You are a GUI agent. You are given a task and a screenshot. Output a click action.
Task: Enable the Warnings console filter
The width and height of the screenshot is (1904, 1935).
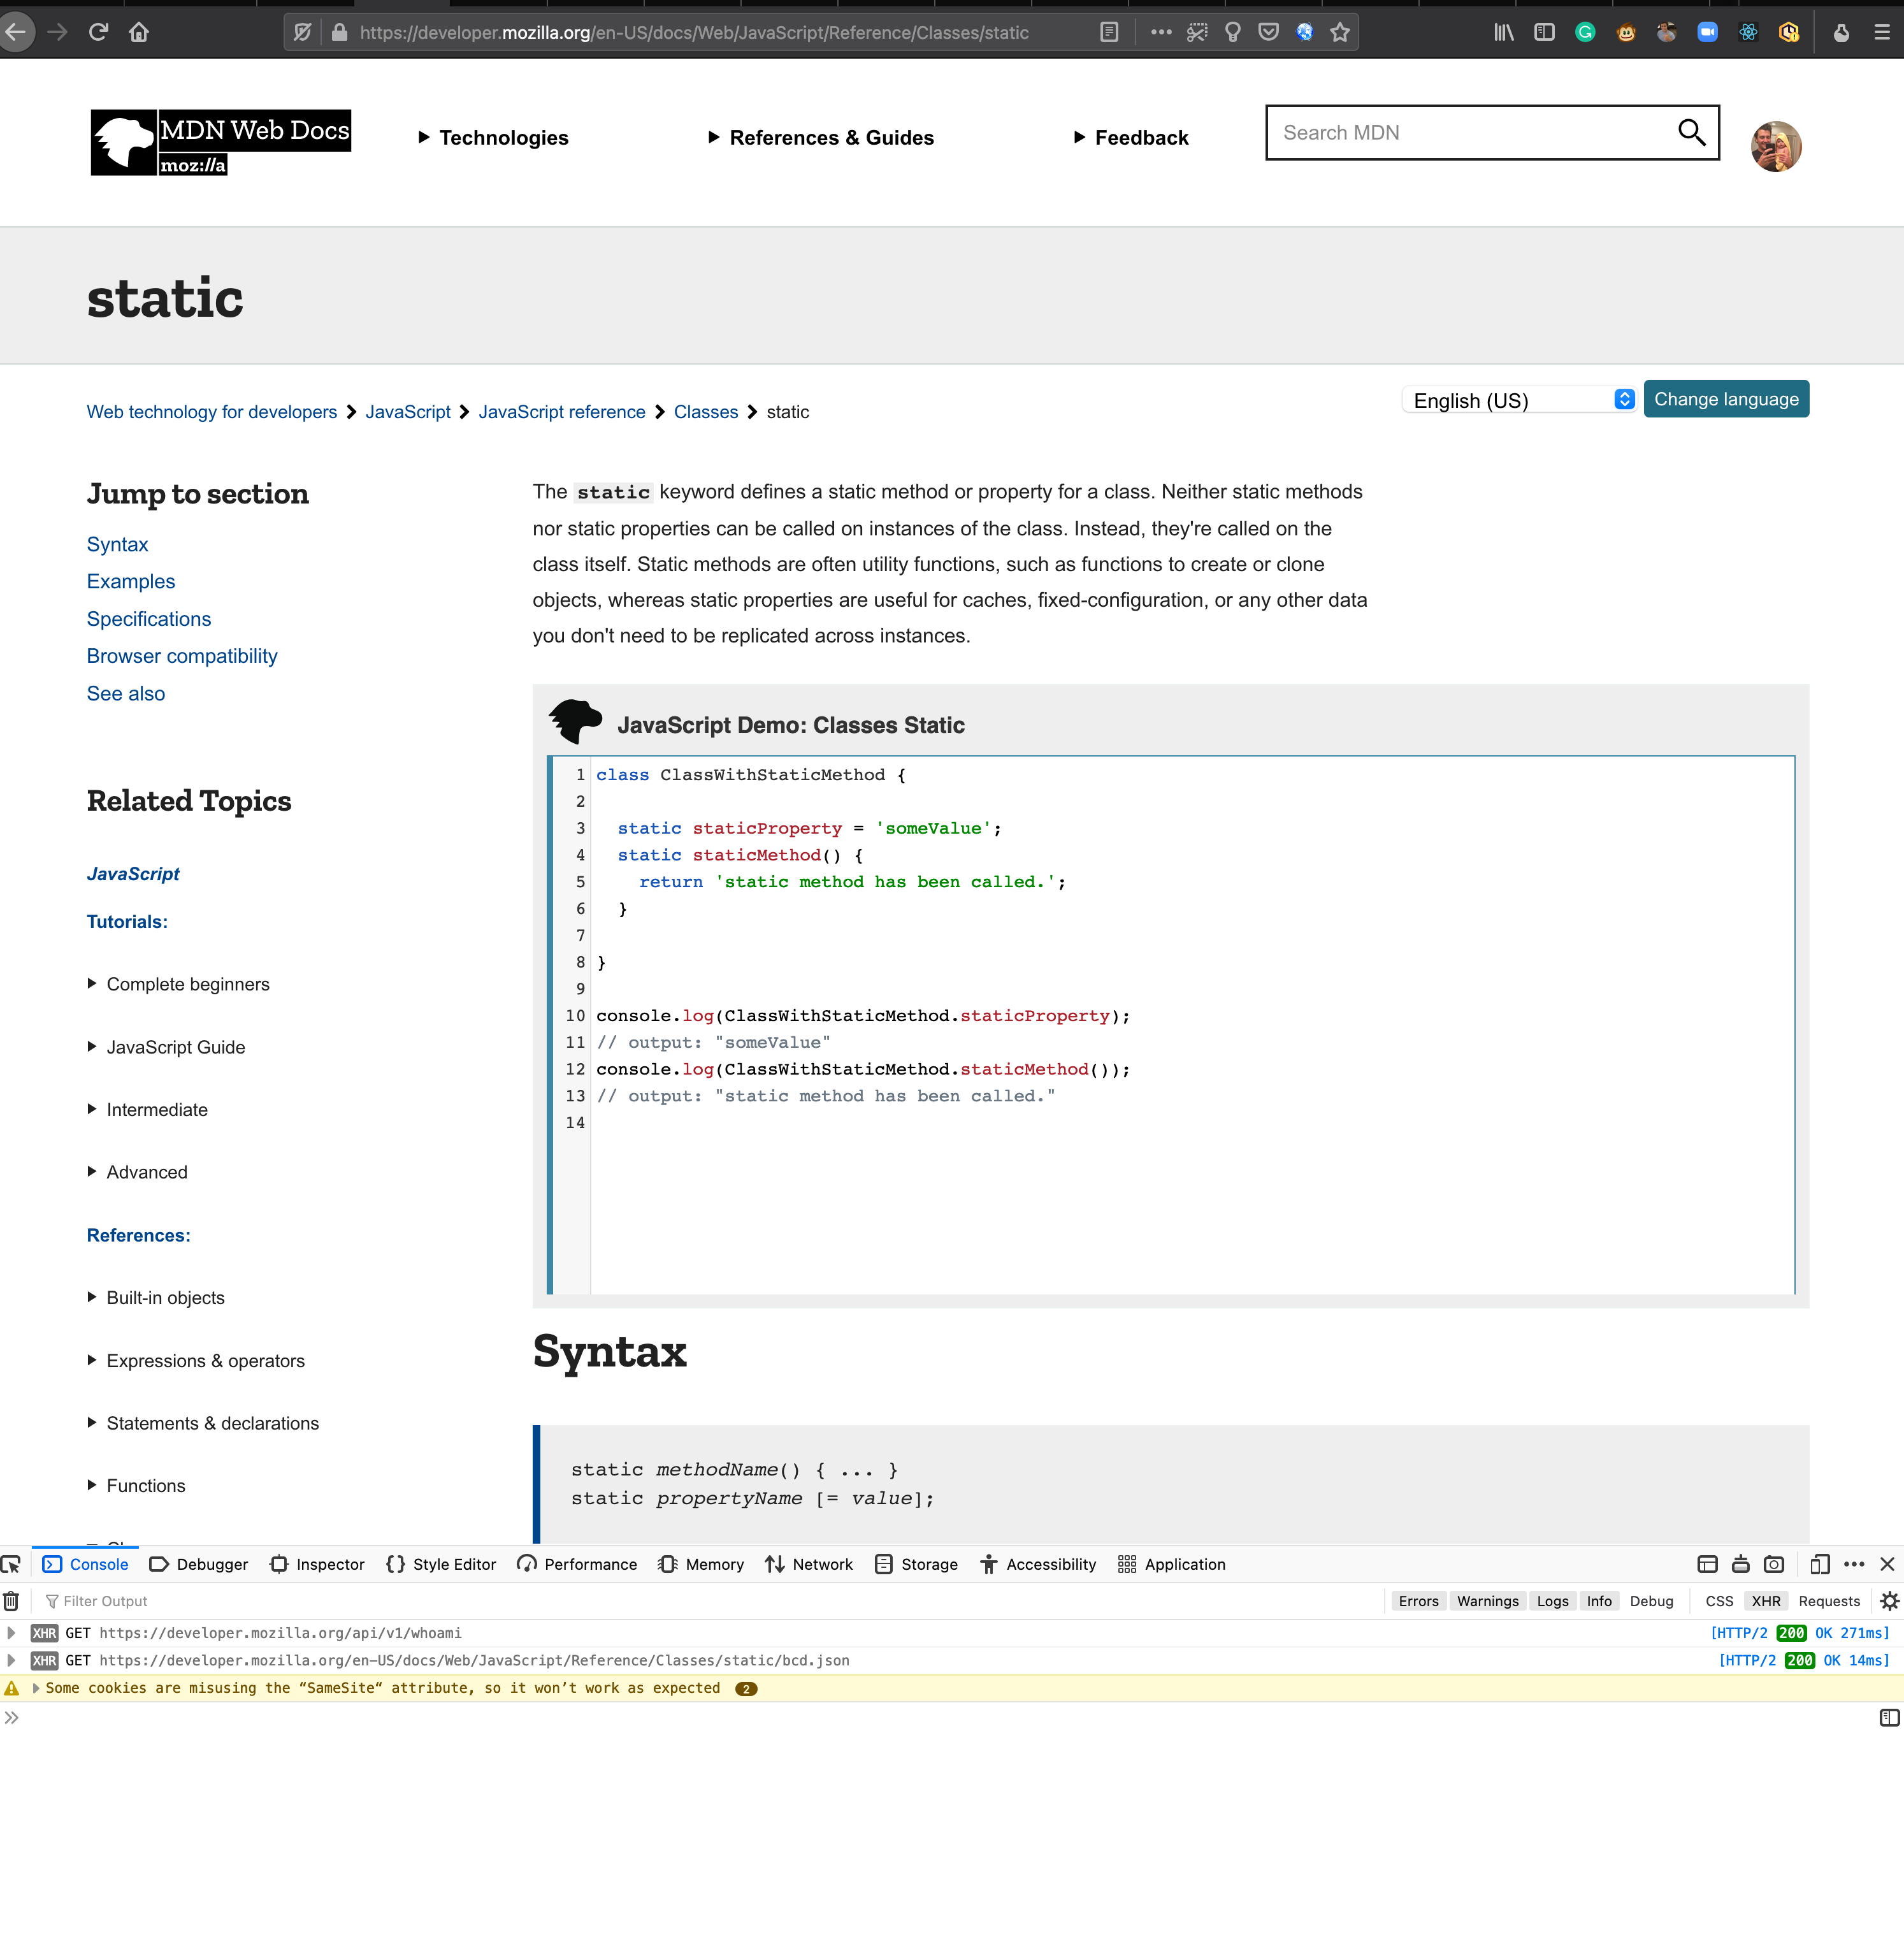pyautogui.click(x=1487, y=1601)
